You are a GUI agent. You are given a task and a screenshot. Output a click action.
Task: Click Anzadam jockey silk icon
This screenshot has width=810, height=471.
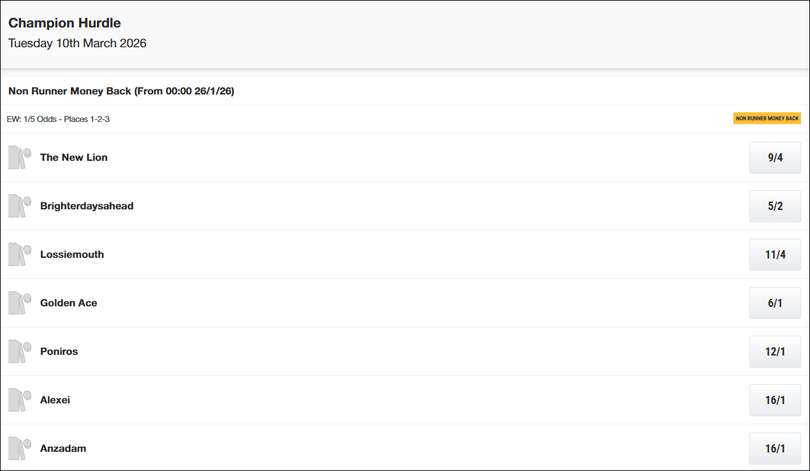pos(20,448)
